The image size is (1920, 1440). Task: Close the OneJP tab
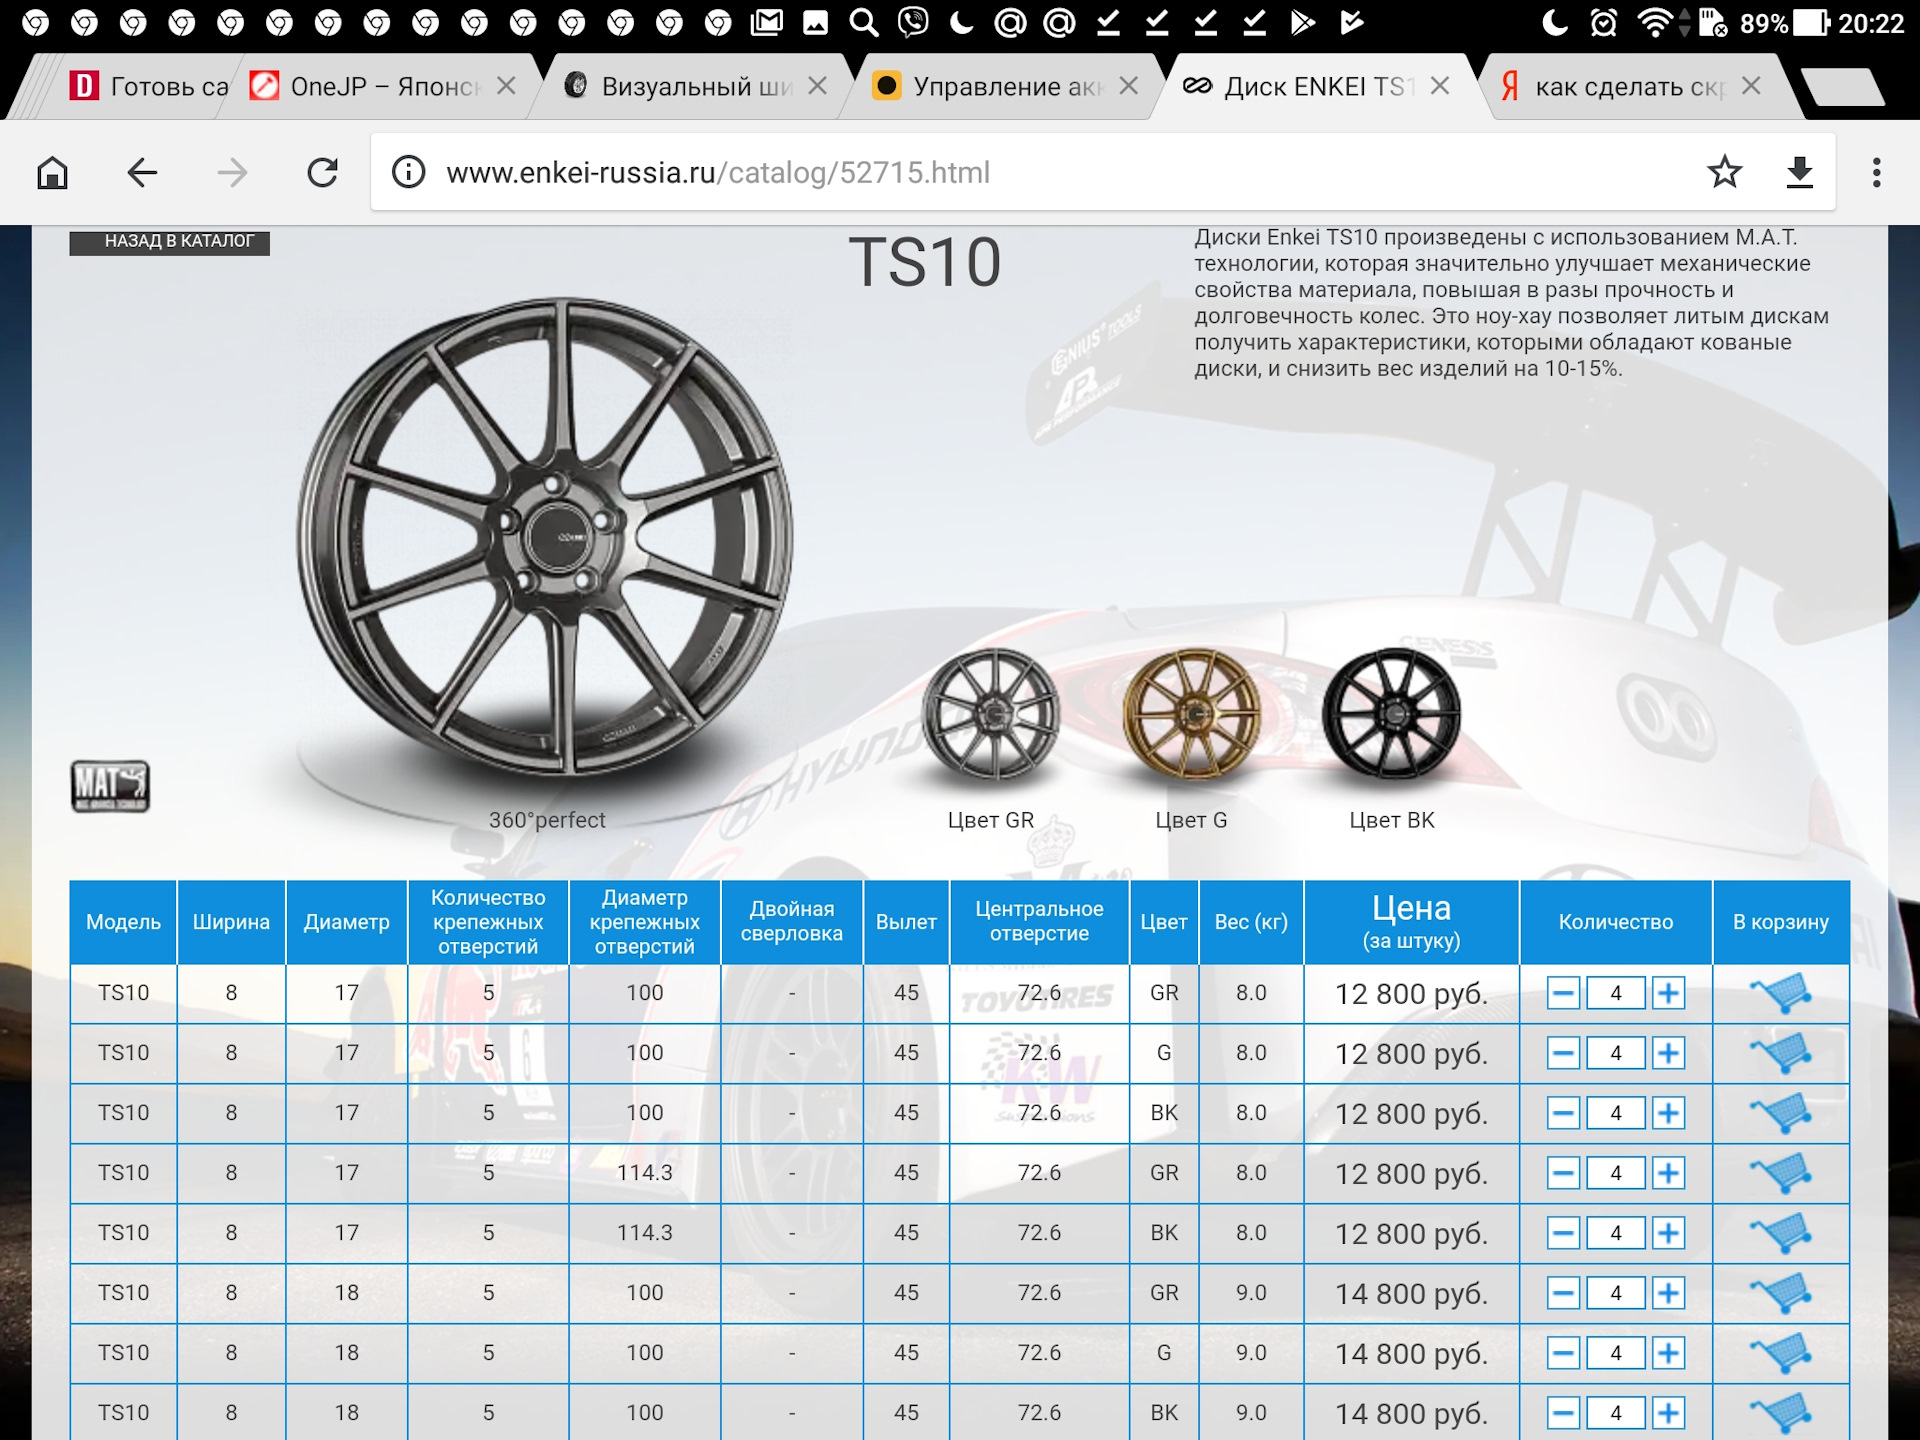[x=507, y=86]
